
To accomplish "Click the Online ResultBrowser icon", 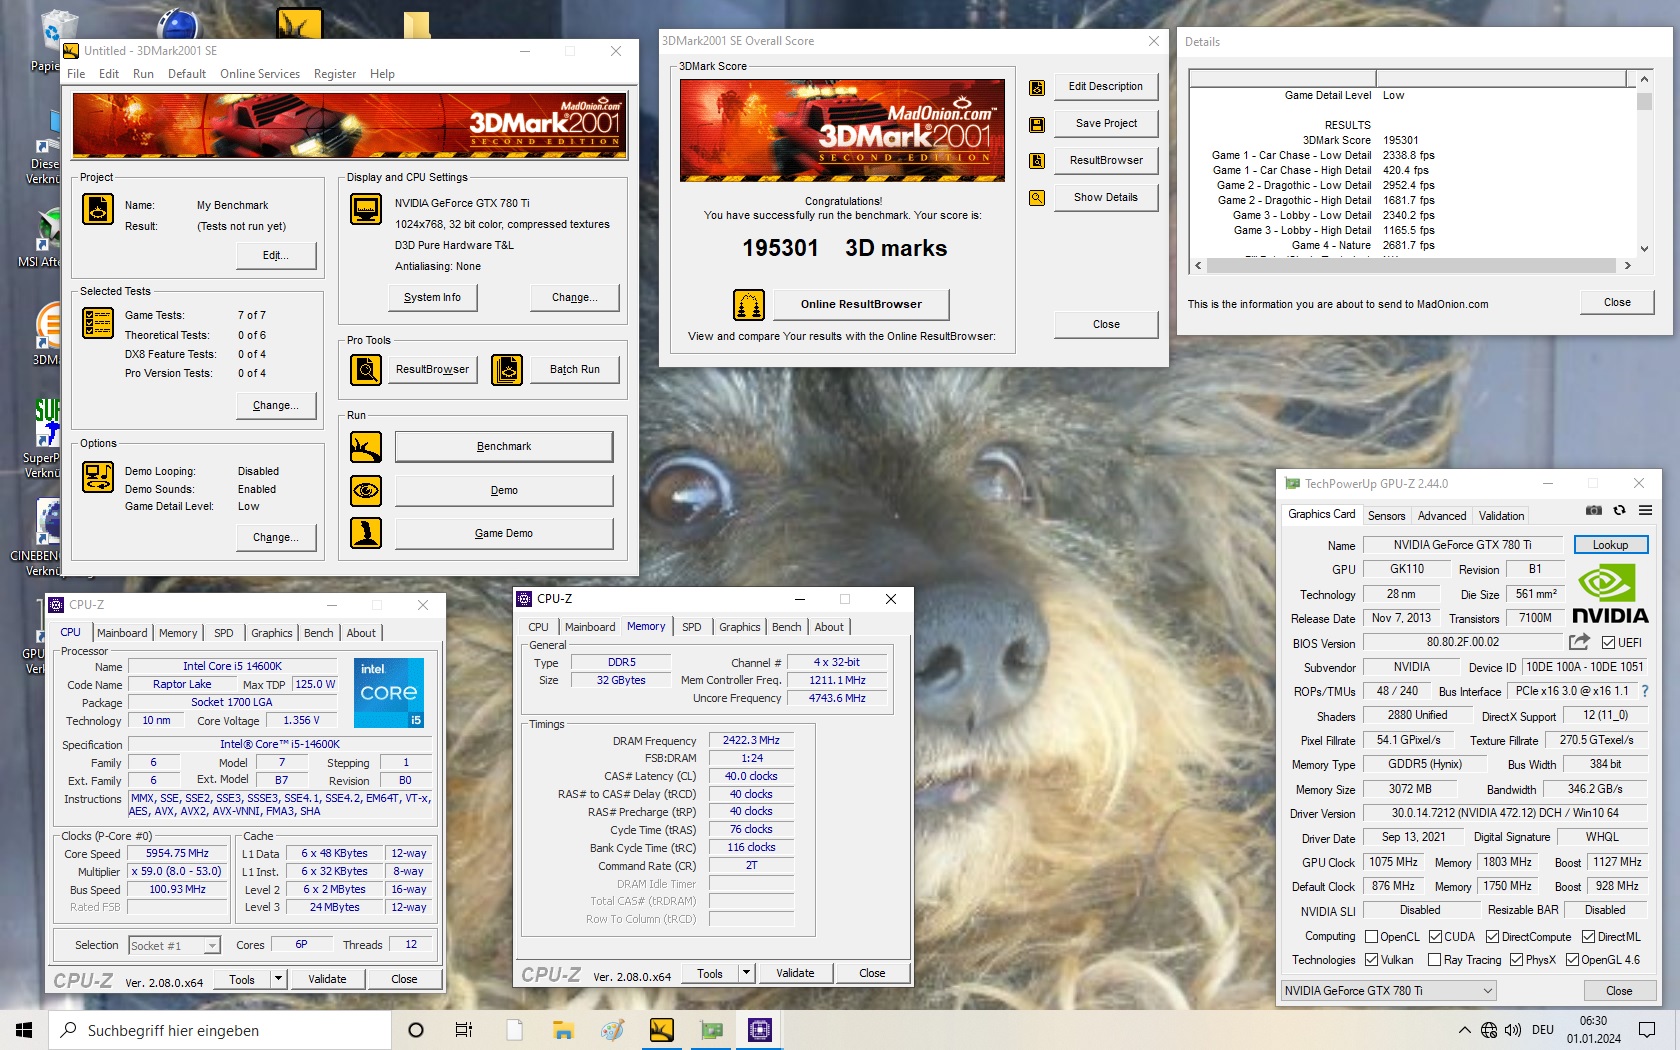I will [749, 304].
